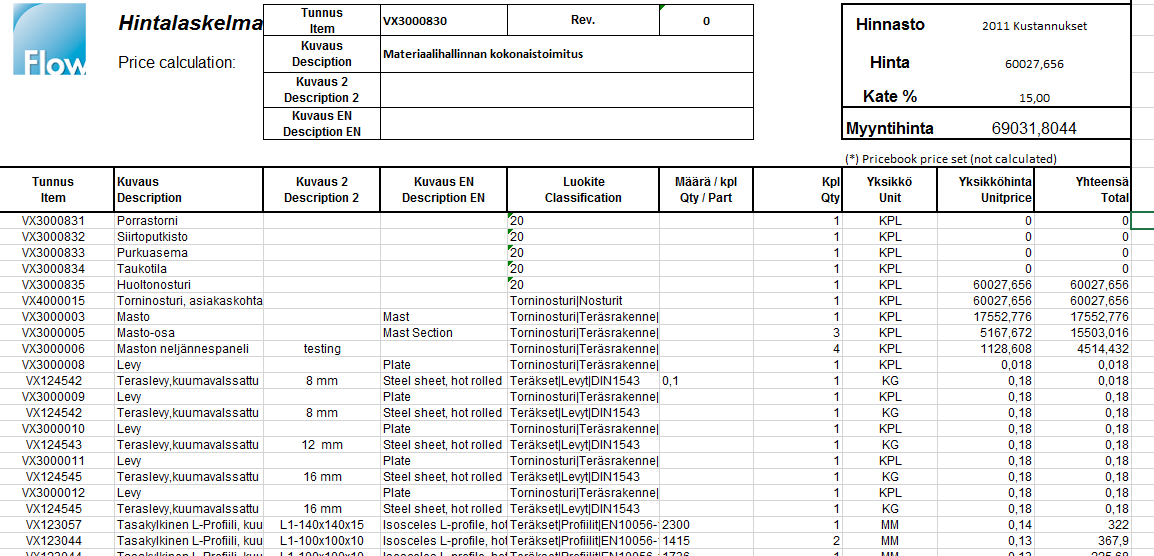This screenshot has height=556, width=1154.
Task: Click the Myyntihinta value 69031,8044
Action: click(x=1034, y=128)
